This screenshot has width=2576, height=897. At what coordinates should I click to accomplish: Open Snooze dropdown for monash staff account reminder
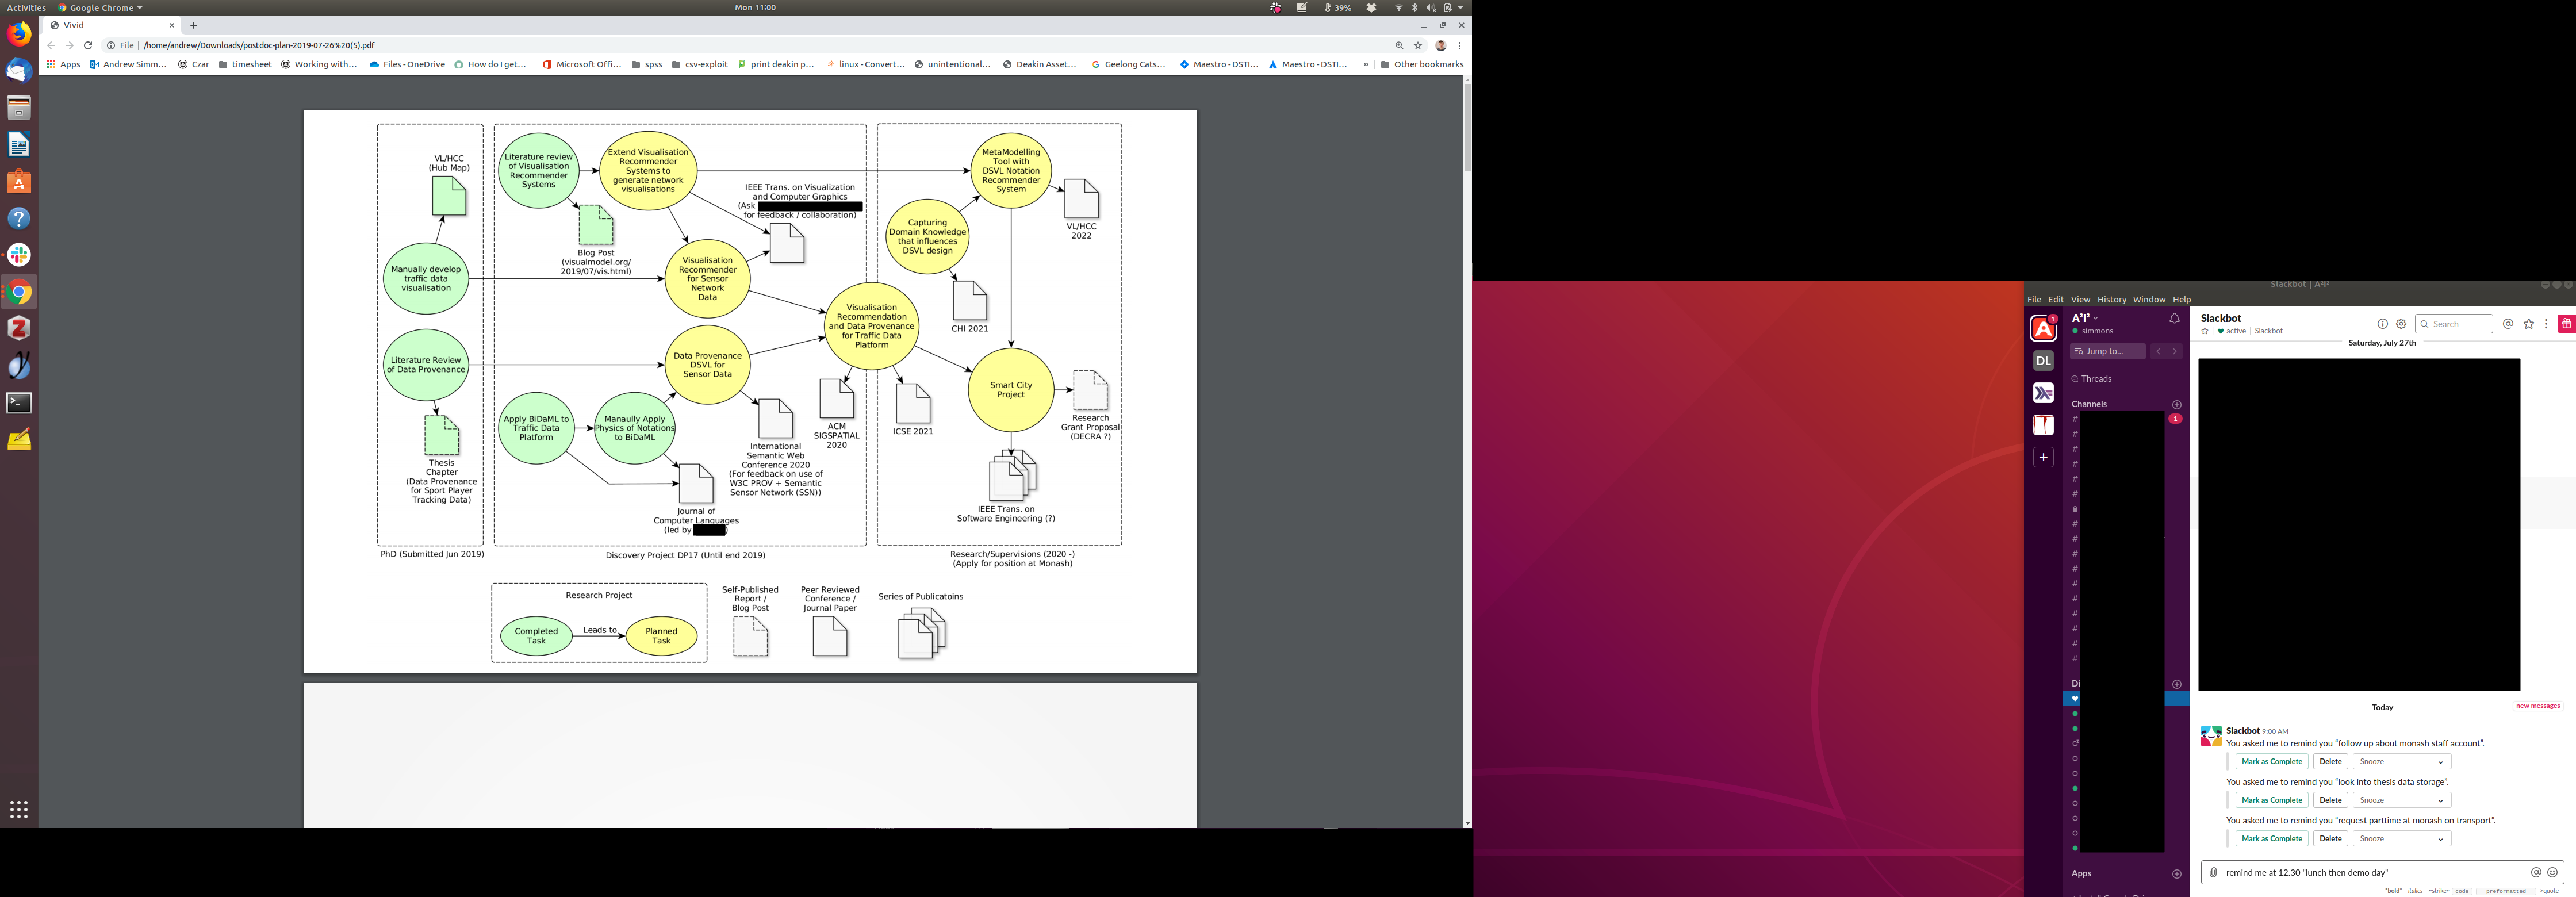[x=2401, y=762]
